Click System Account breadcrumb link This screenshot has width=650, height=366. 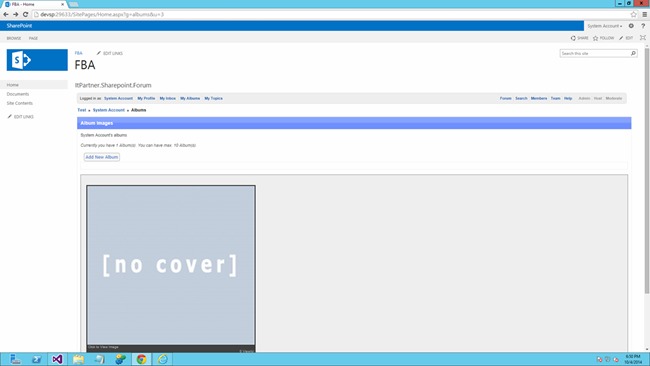pos(109,110)
